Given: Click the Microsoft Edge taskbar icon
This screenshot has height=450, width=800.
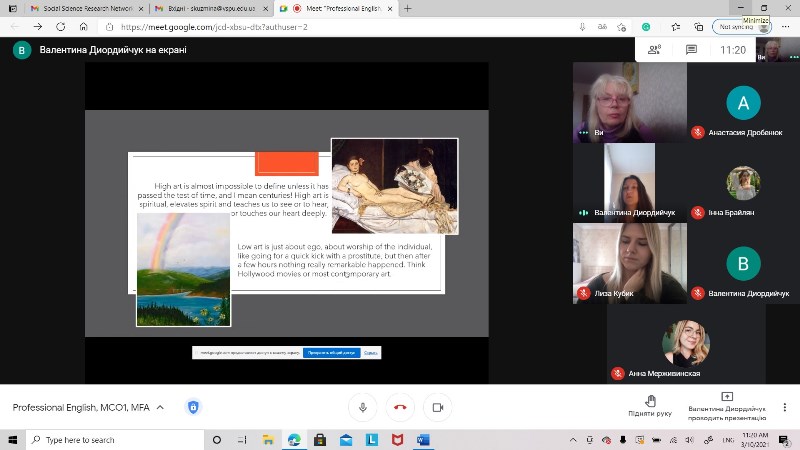Looking at the screenshot, I should [x=294, y=440].
